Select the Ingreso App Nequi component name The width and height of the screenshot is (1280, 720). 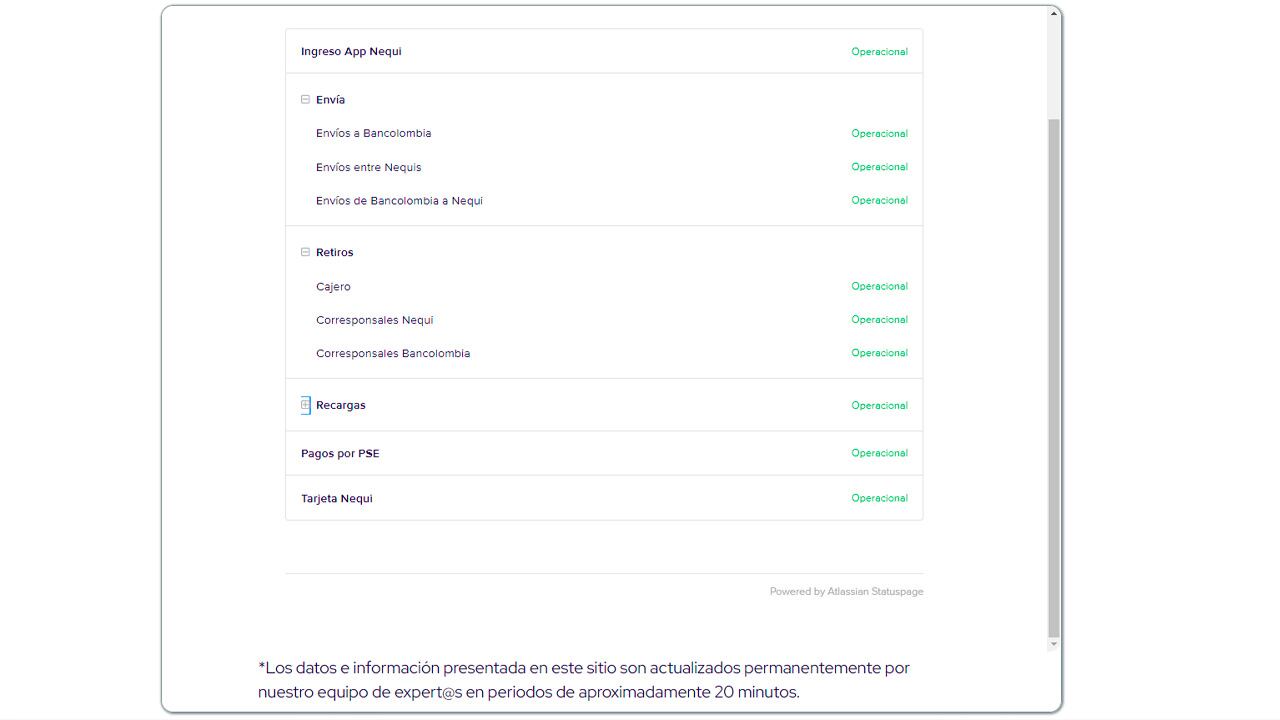(351, 52)
